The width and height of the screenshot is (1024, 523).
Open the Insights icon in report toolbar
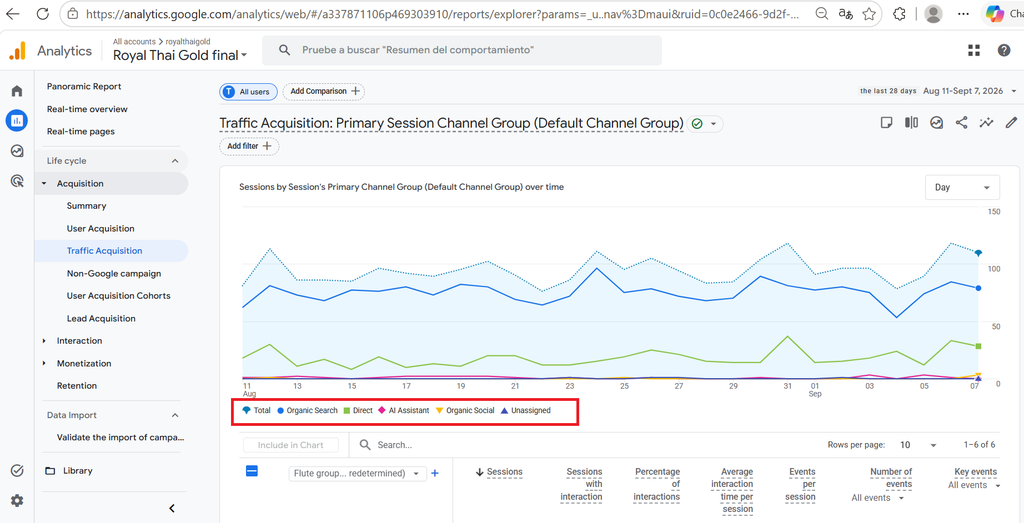click(x=936, y=123)
